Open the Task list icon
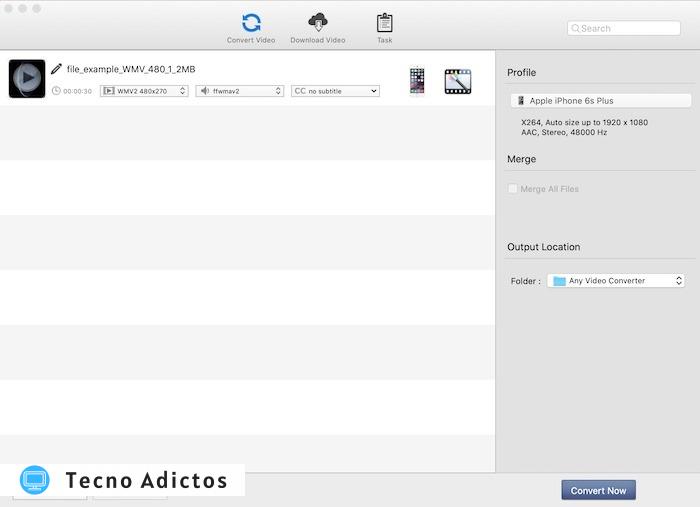Screen dimensions: 700x507 pos(384,27)
